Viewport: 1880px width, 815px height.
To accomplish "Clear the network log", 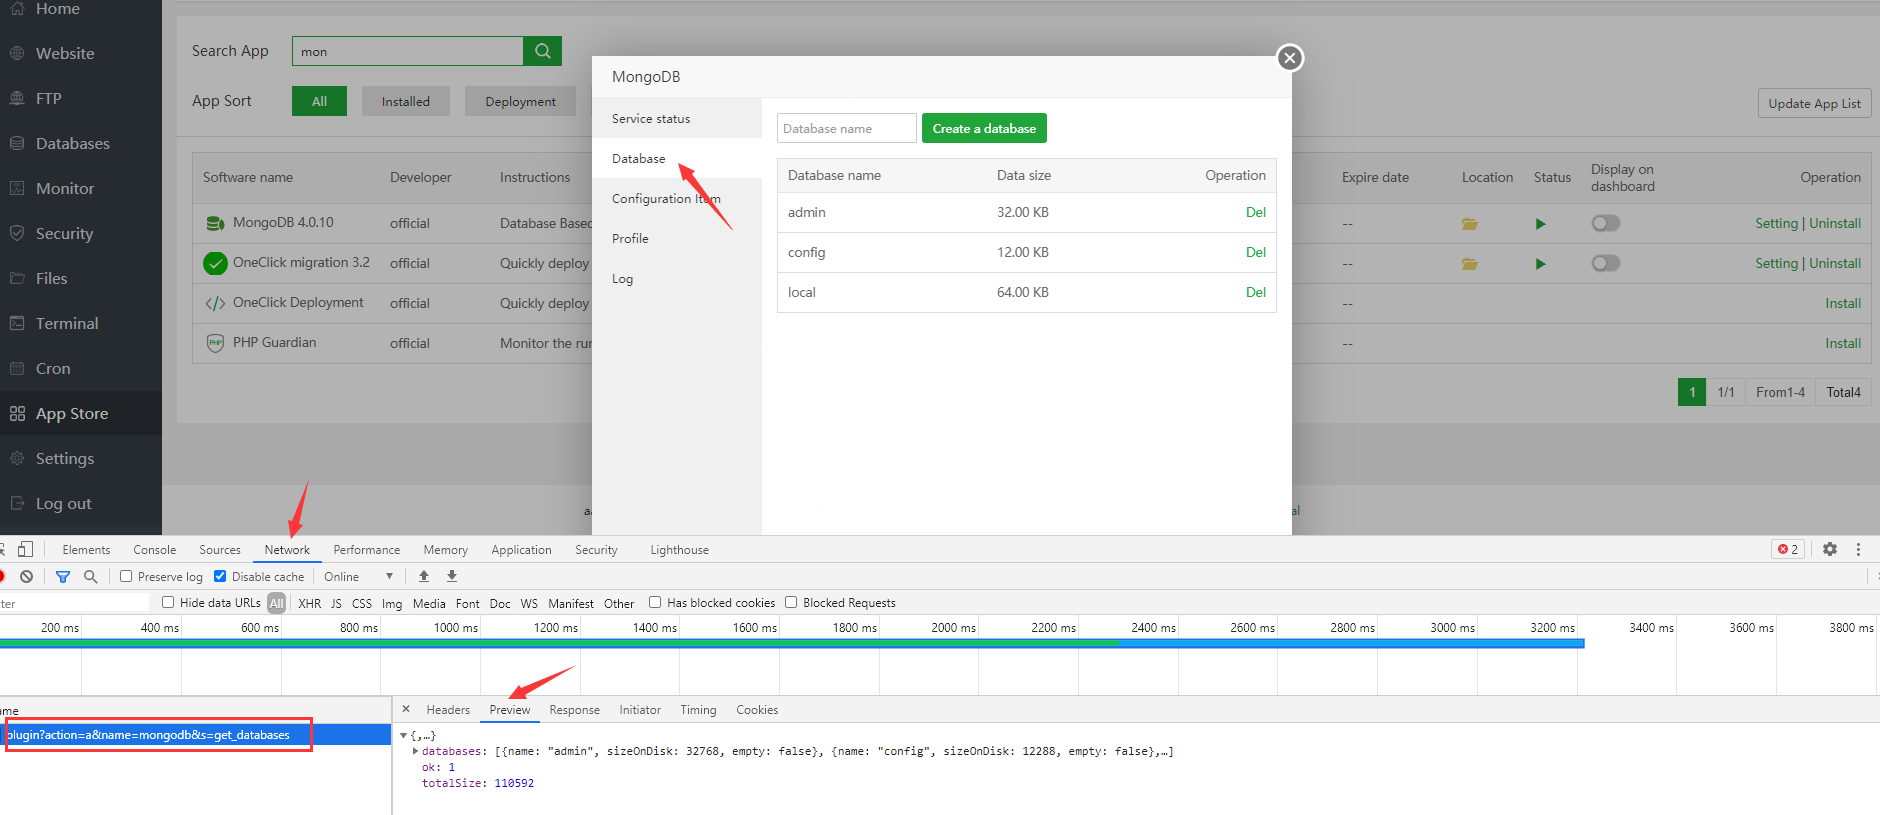I will coord(27,576).
